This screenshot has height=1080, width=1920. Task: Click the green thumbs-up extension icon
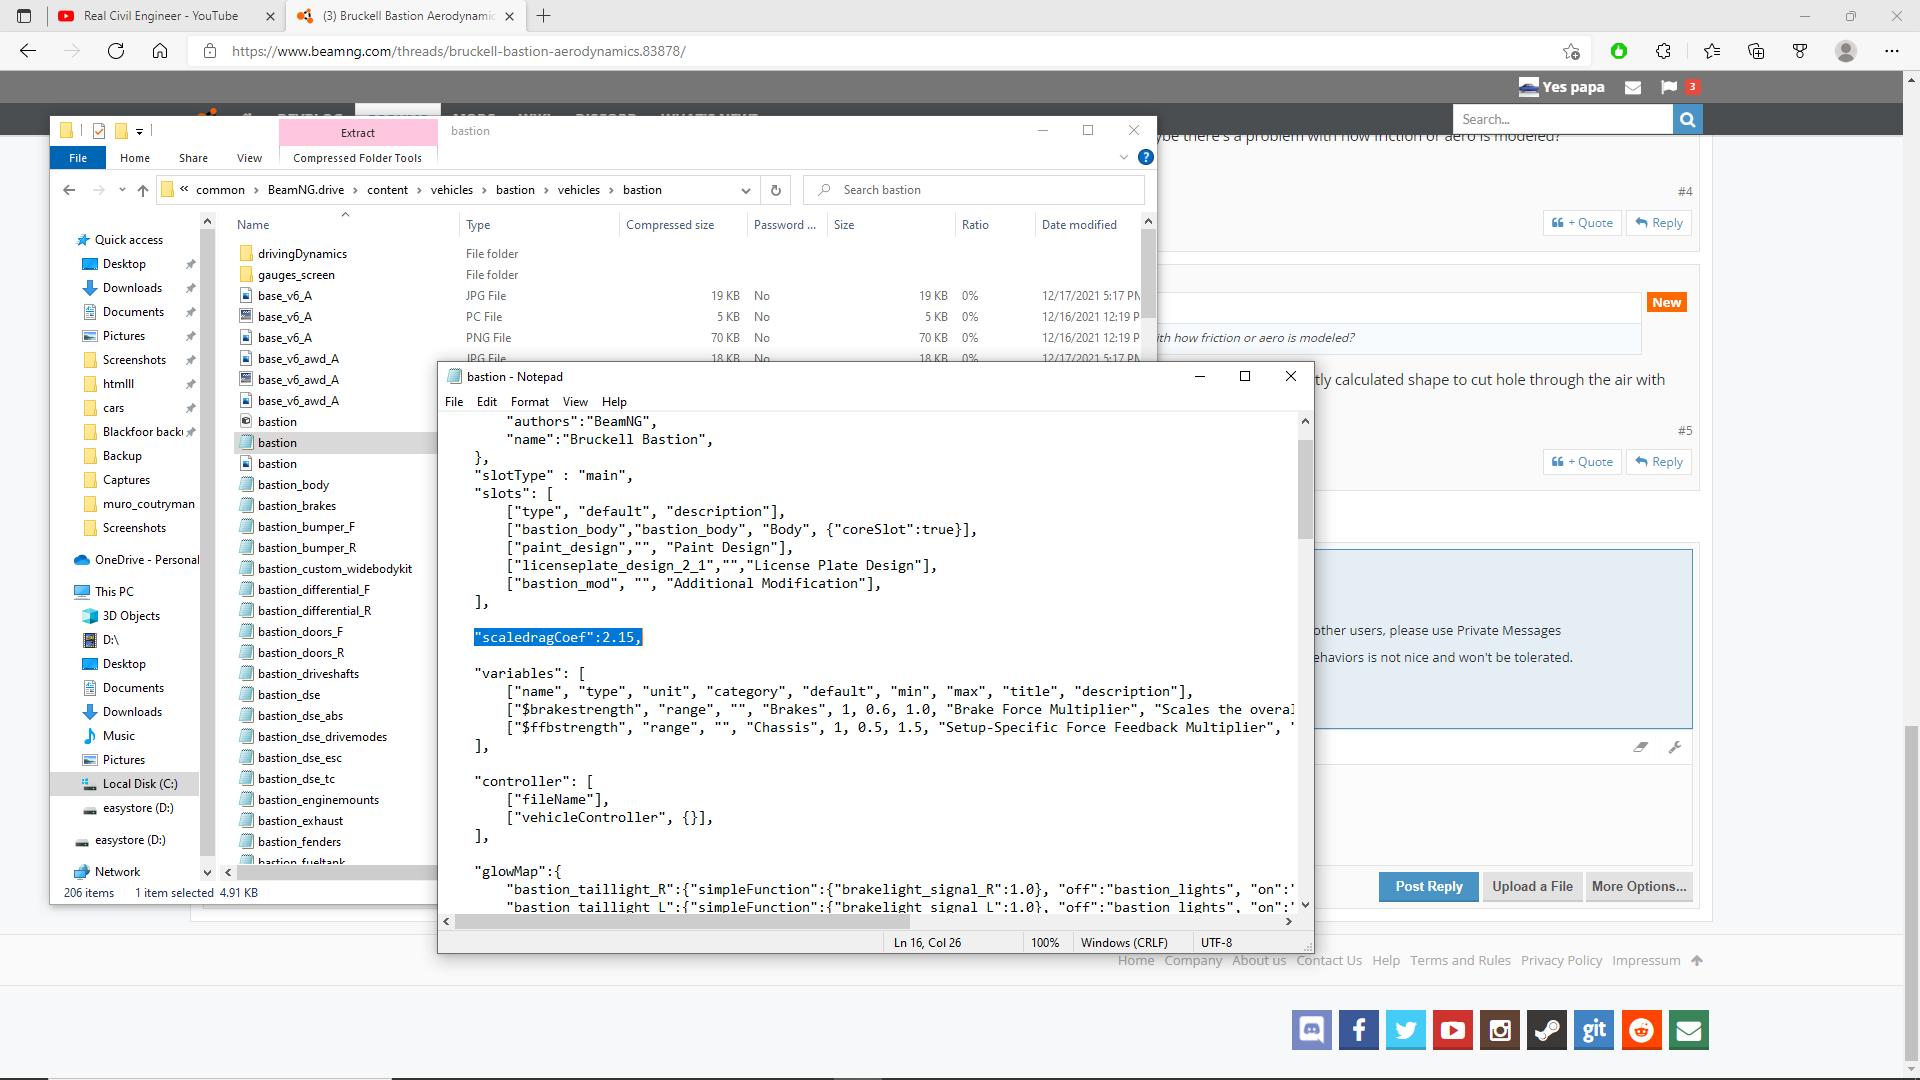tap(1619, 51)
